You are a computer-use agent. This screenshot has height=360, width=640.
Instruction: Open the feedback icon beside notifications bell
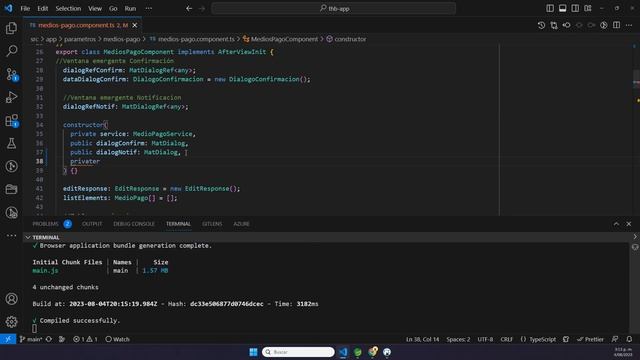tap(615, 339)
